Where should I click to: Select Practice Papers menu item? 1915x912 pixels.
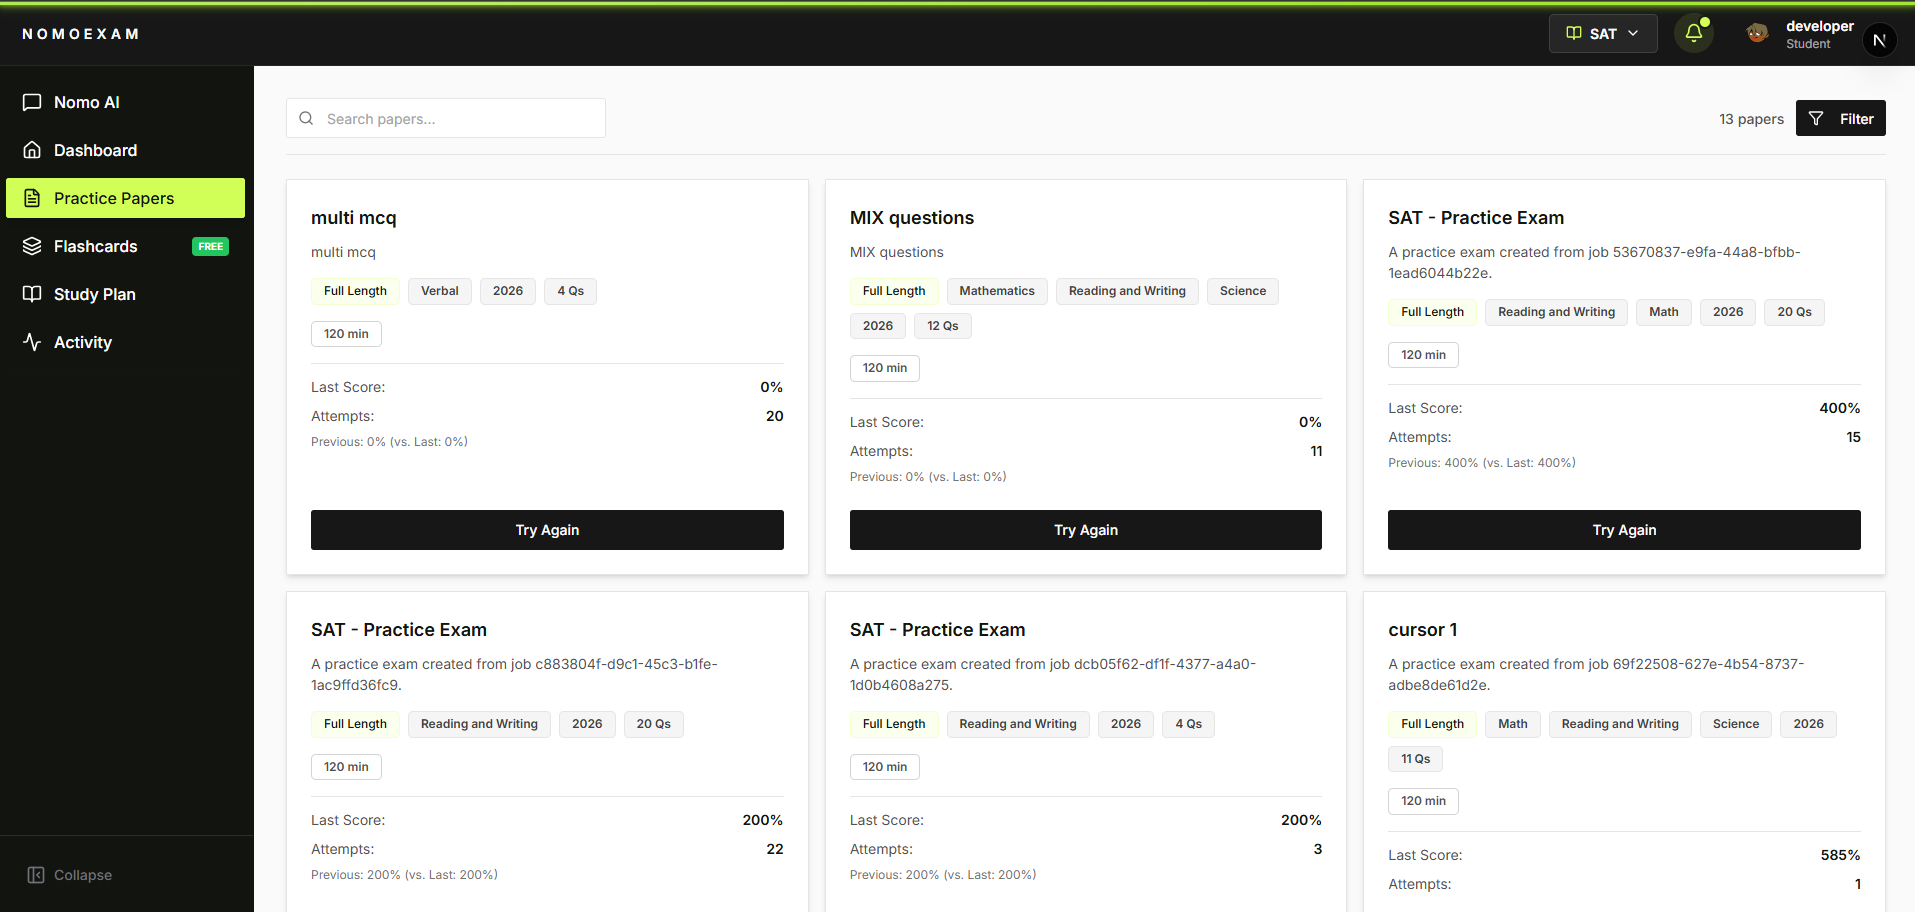click(126, 198)
